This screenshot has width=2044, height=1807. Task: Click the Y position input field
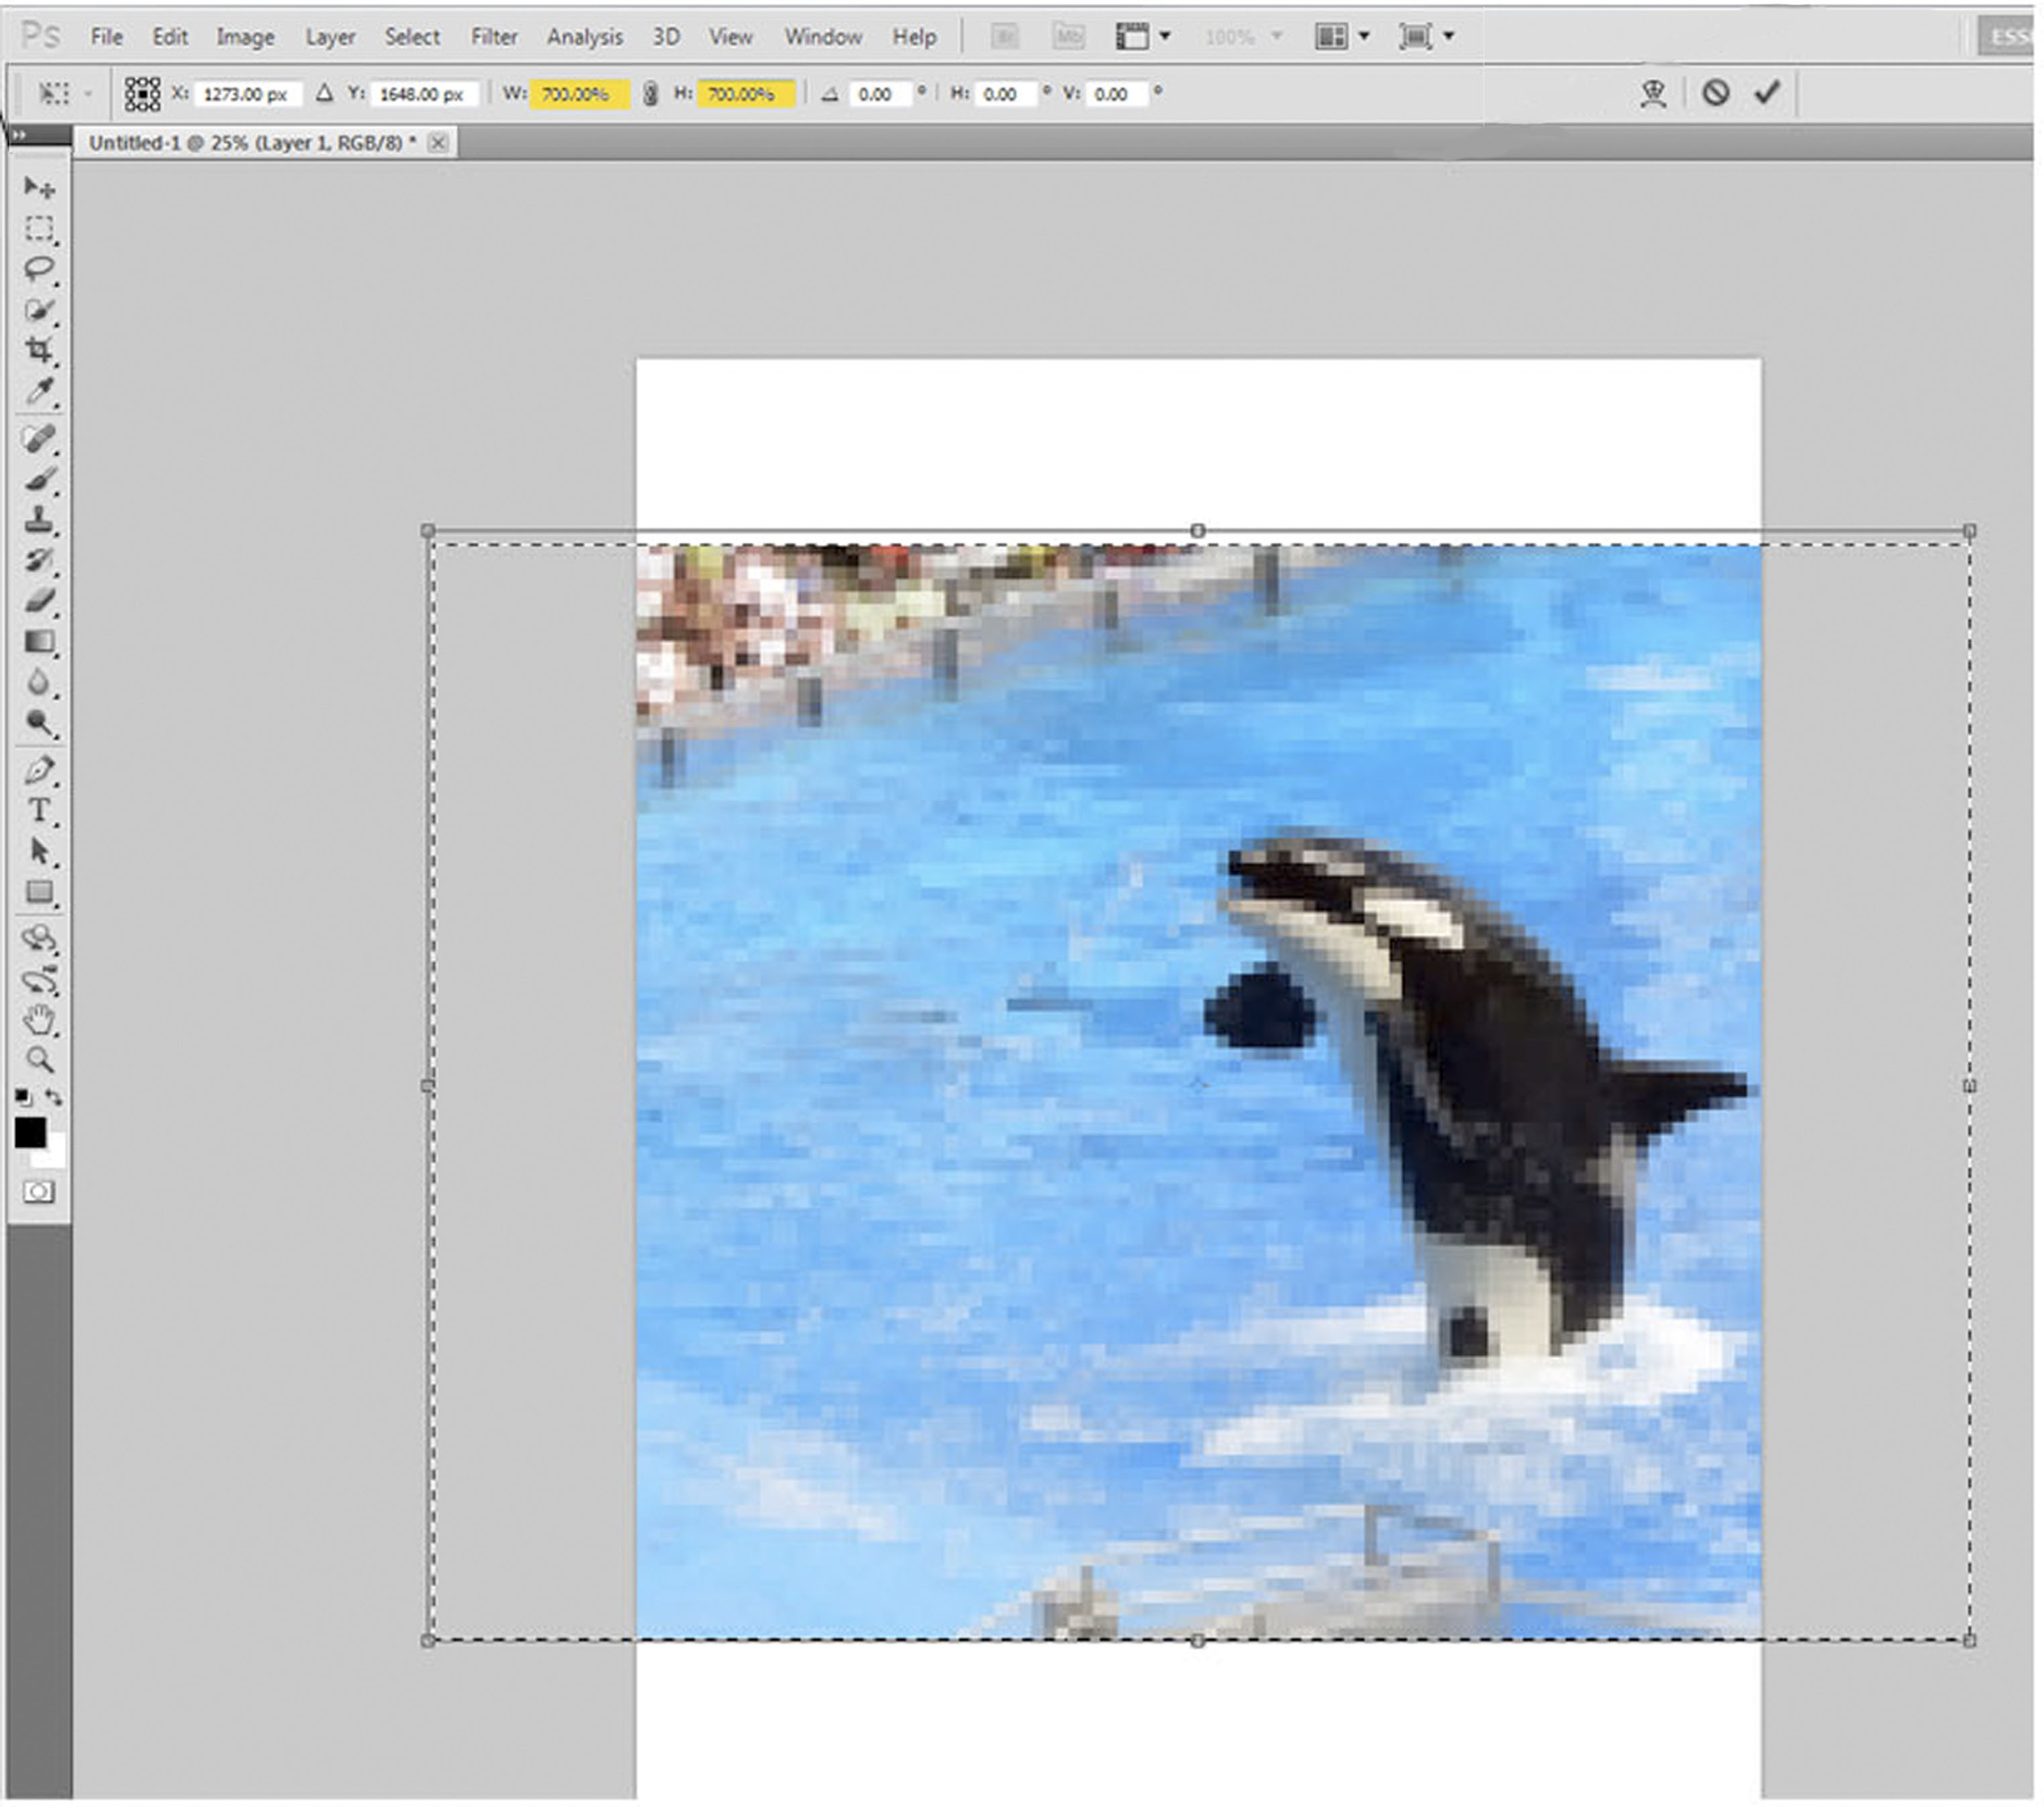(424, 94)
